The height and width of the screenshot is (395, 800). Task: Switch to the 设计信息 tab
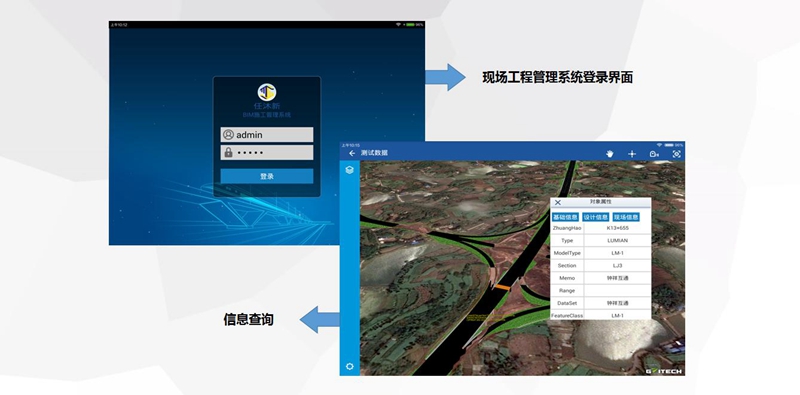(596, 217)
